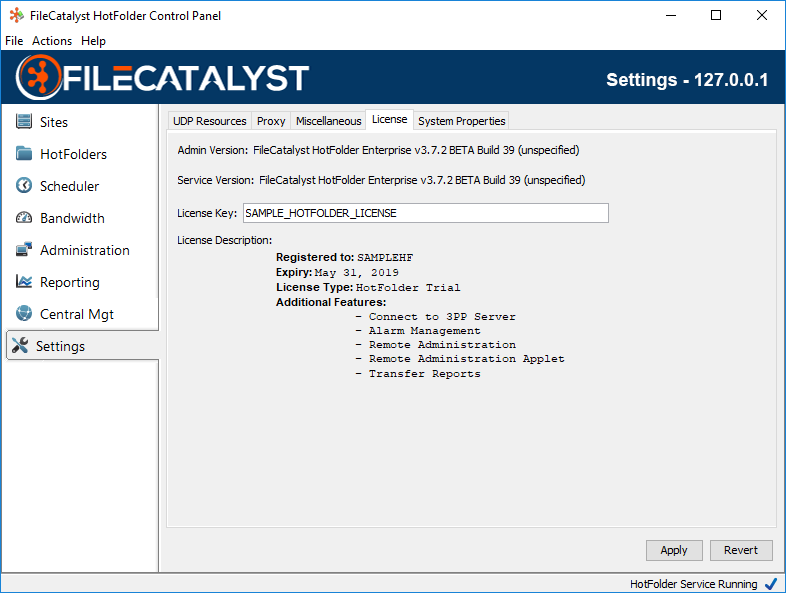This screenshot has height=593, width=786.
Task: Switch to the Miscellaneous tab
Action: (328, 121)
